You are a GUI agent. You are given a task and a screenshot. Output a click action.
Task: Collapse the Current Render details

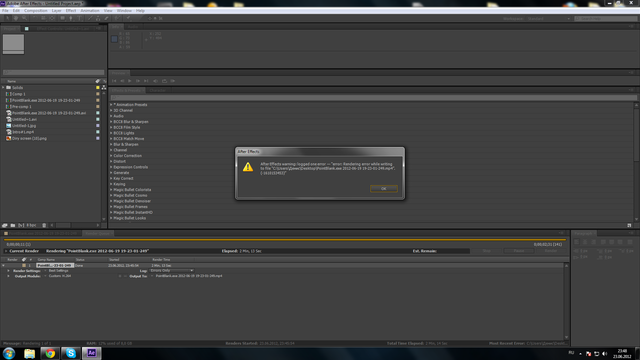pos(6,251)
